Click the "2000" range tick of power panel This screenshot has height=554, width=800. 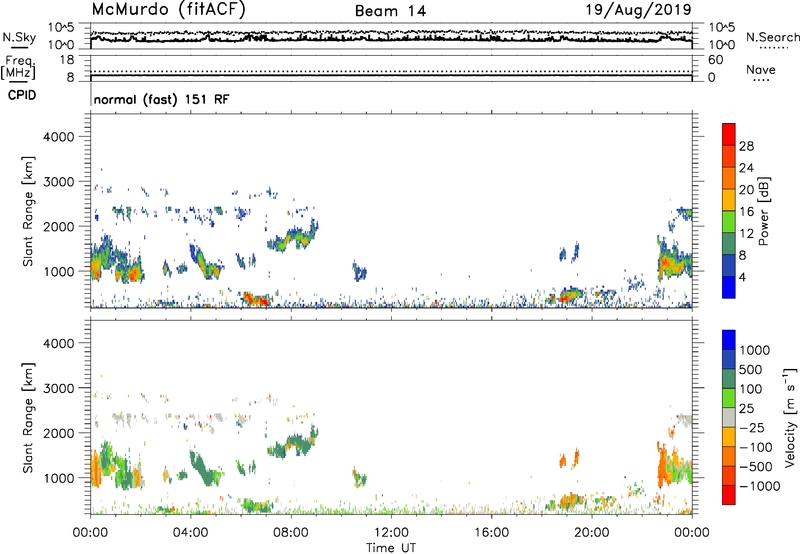point(58,226)
